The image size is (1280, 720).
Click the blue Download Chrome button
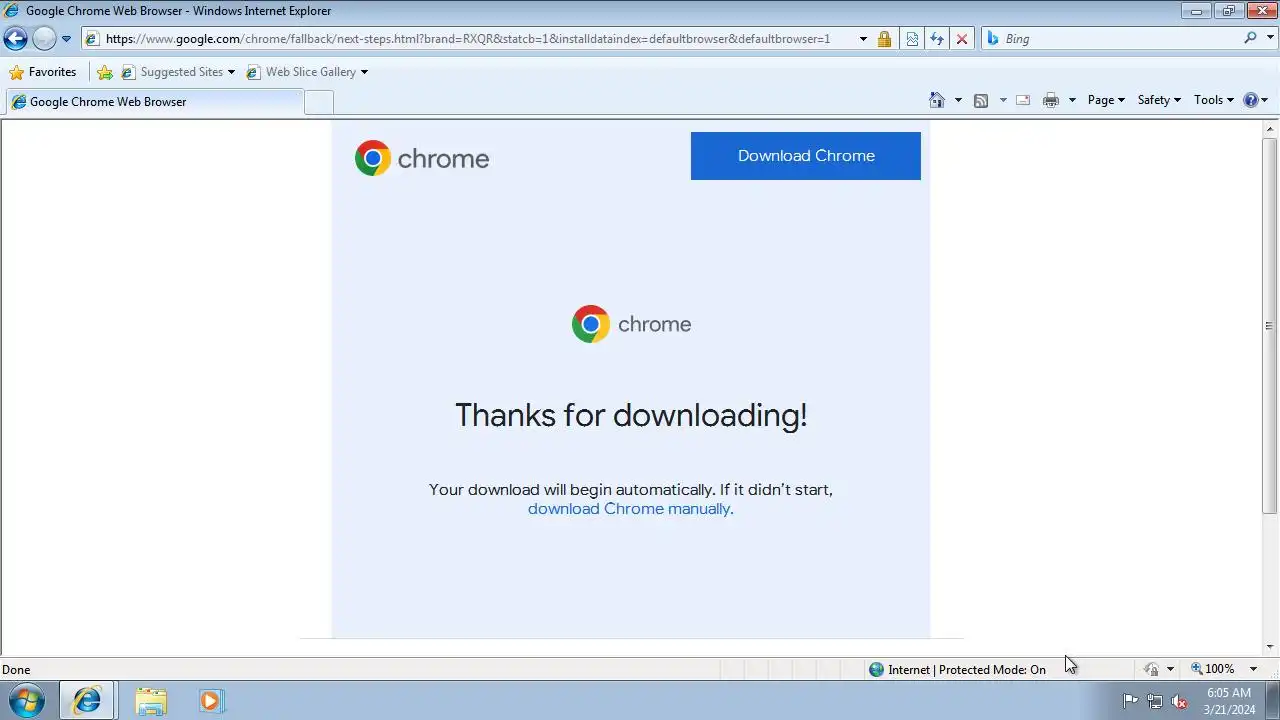(x=806, y=156)
